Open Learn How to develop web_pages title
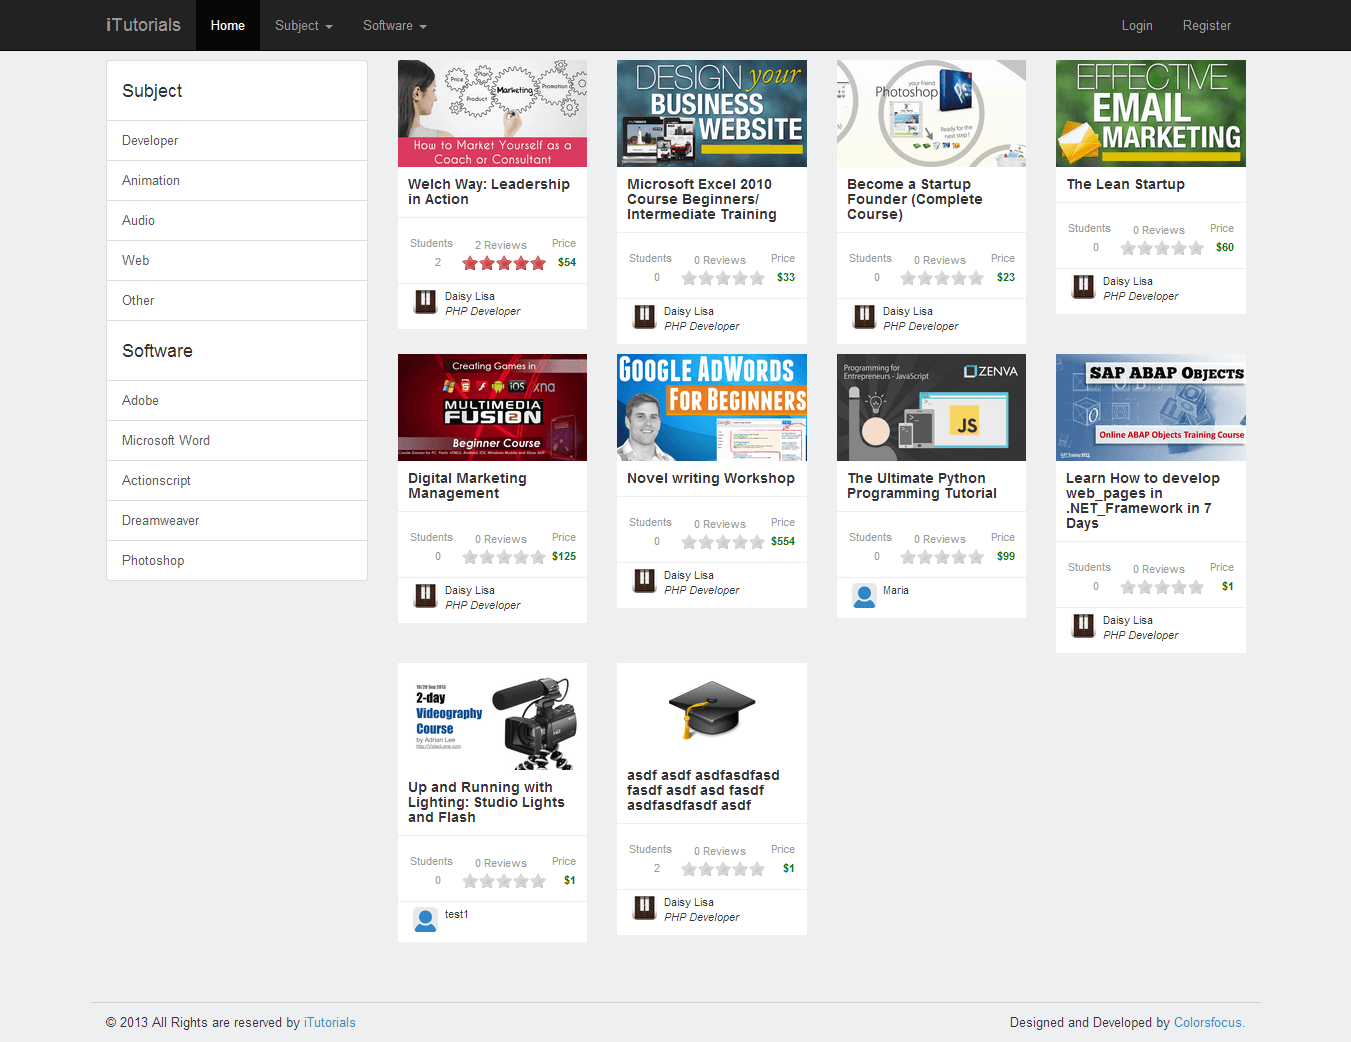Screen dimensions: 1351x1042 click(x=1143, y=501)
